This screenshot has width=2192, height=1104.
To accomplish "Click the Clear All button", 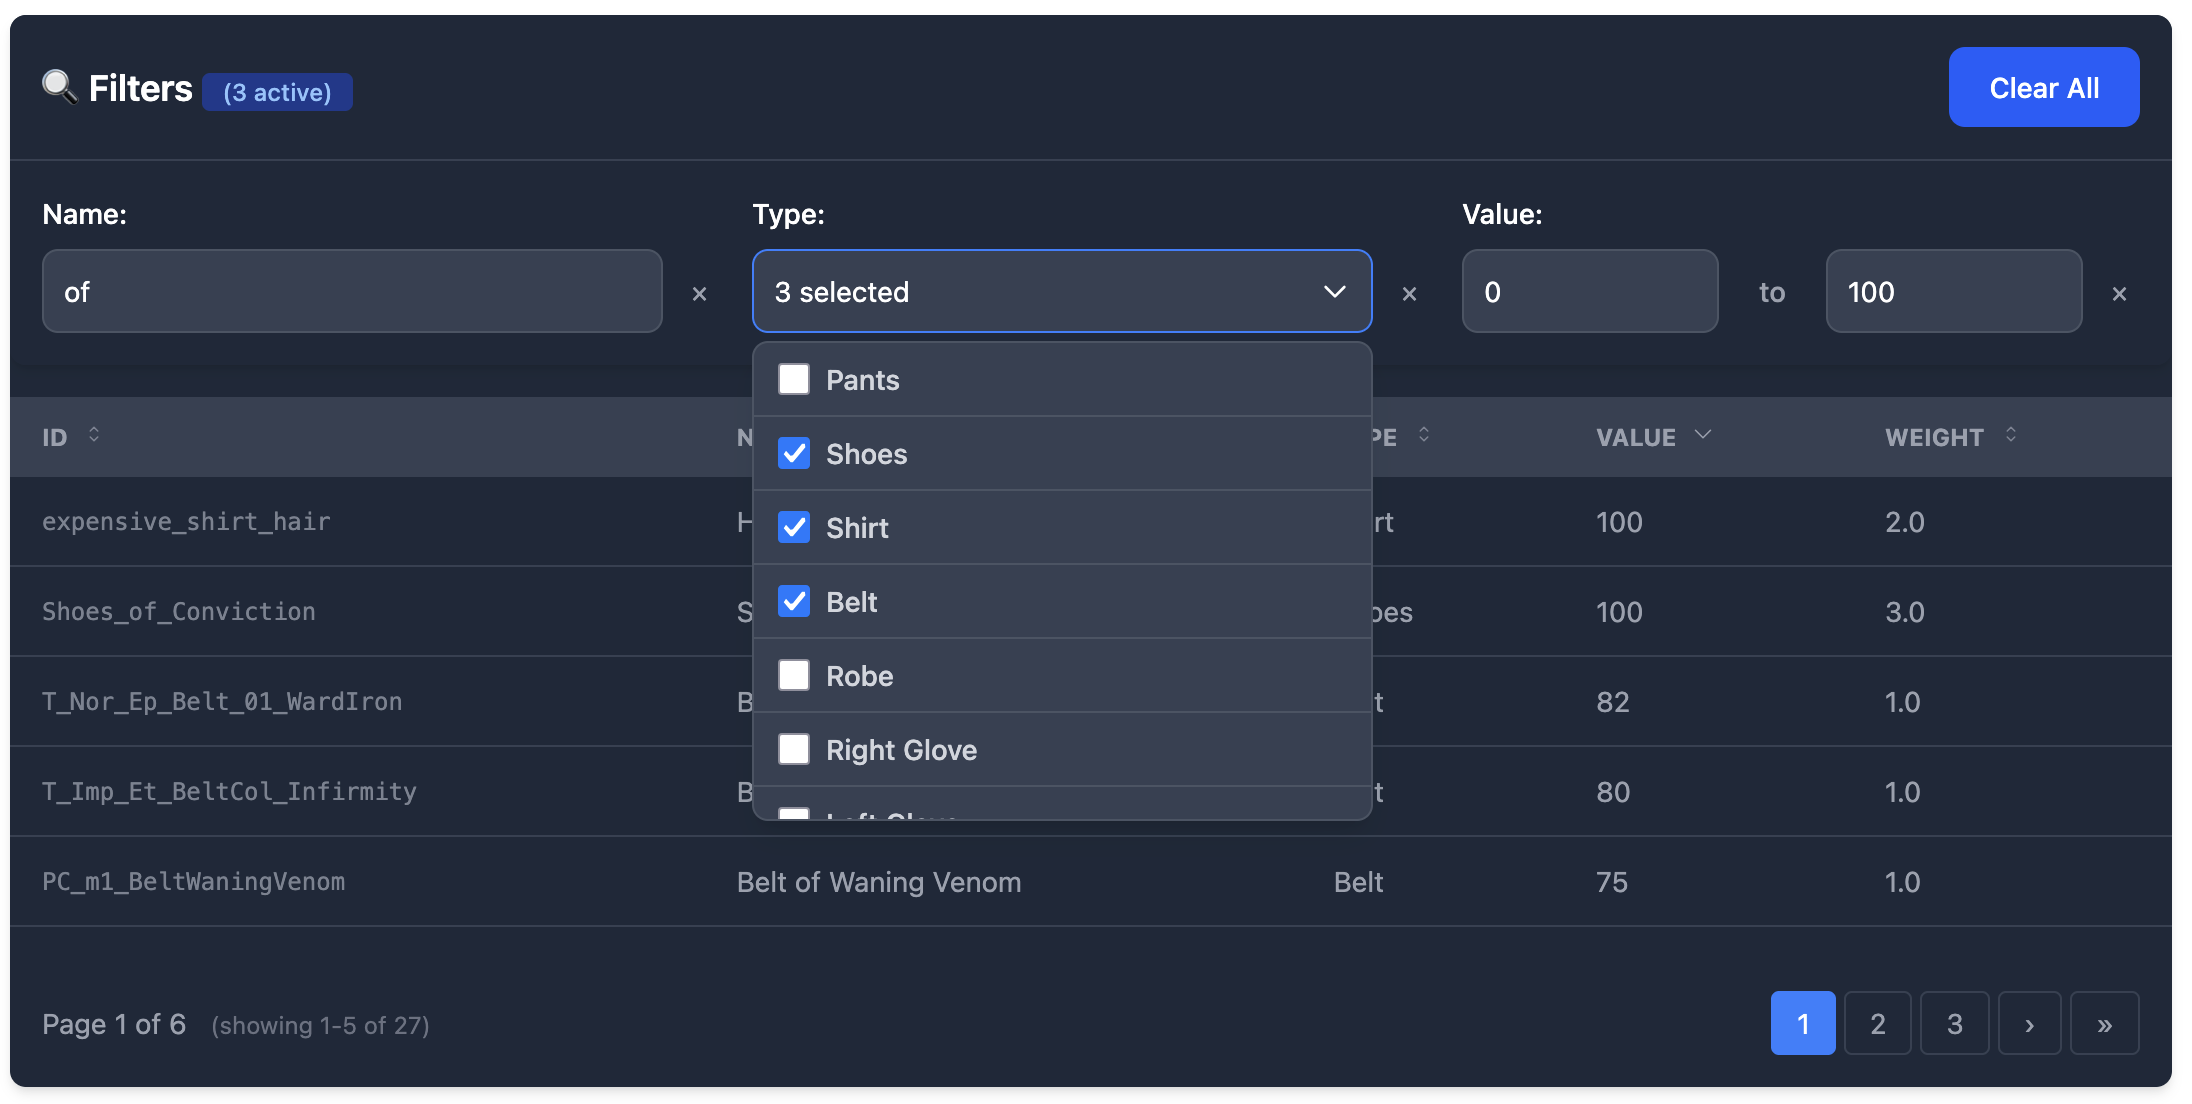I will (x=2043, y=87).
